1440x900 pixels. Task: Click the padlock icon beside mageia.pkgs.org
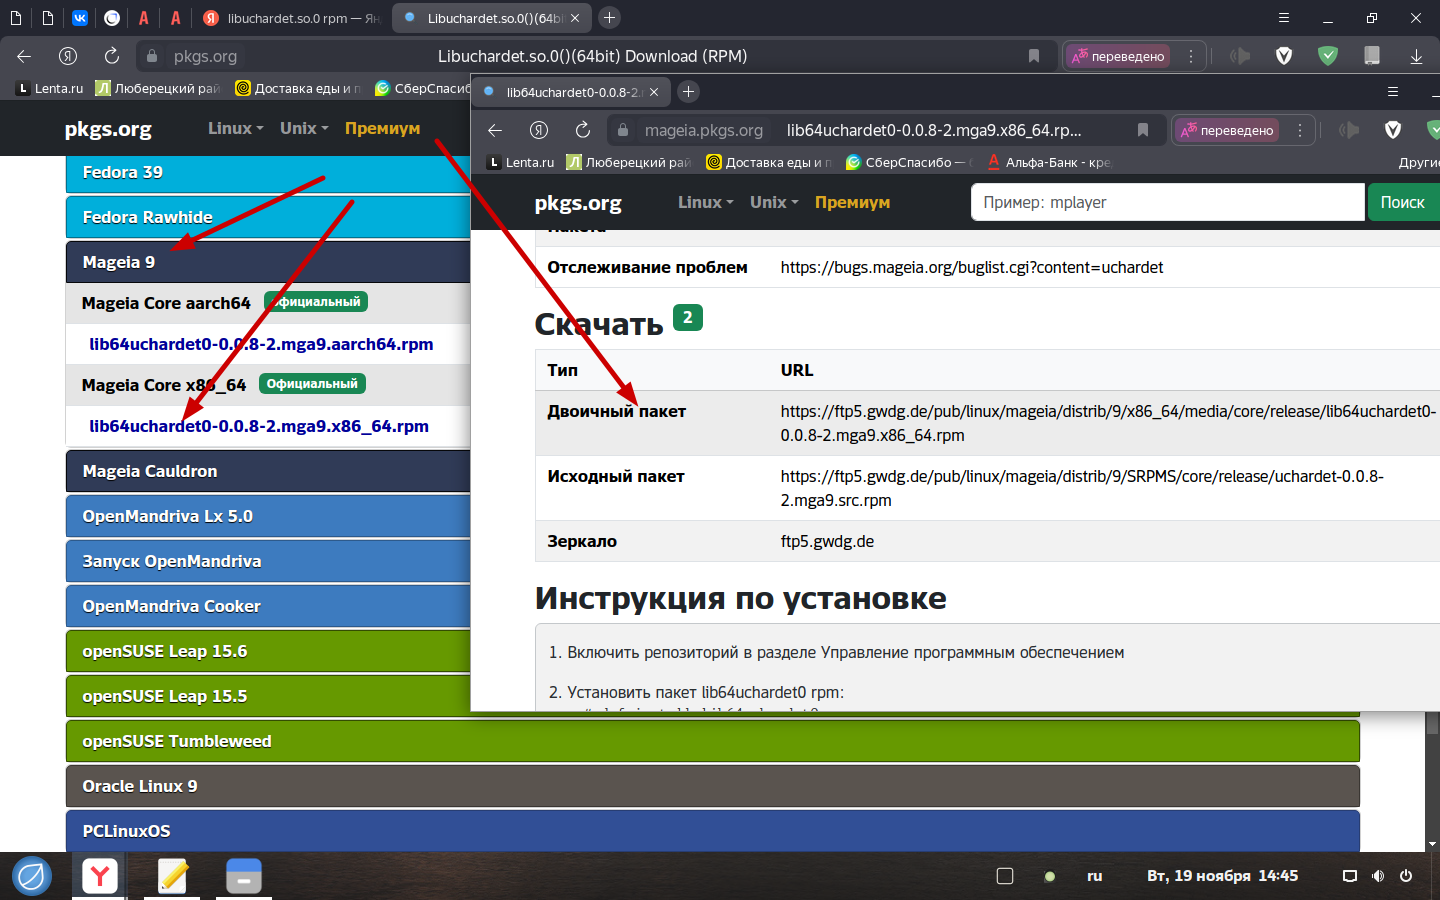623,130
